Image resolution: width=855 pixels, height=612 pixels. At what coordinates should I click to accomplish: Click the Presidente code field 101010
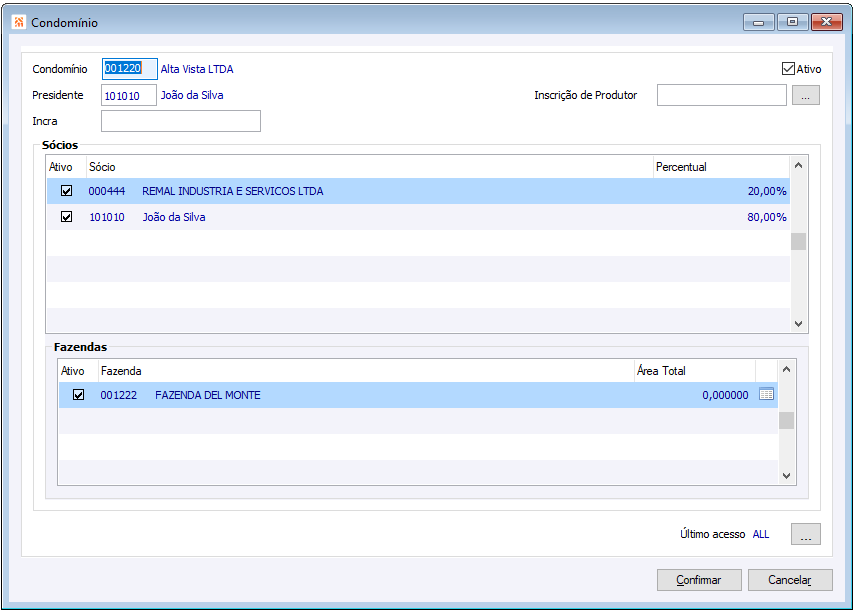click(129, 95)
